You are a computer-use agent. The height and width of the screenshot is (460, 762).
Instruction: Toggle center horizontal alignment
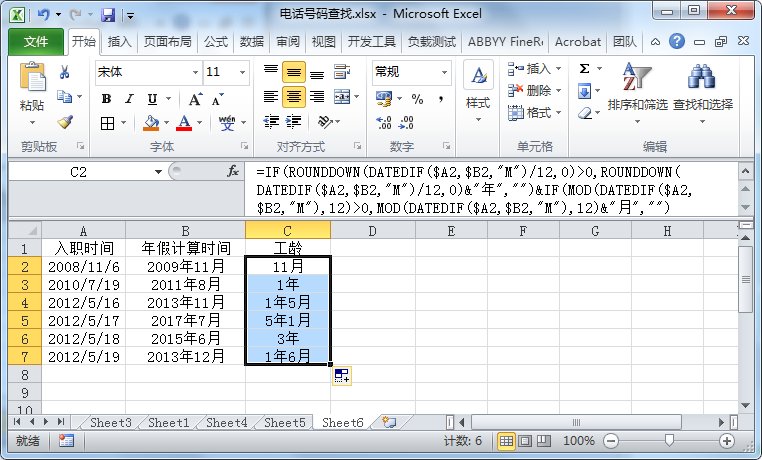point(294,97)
